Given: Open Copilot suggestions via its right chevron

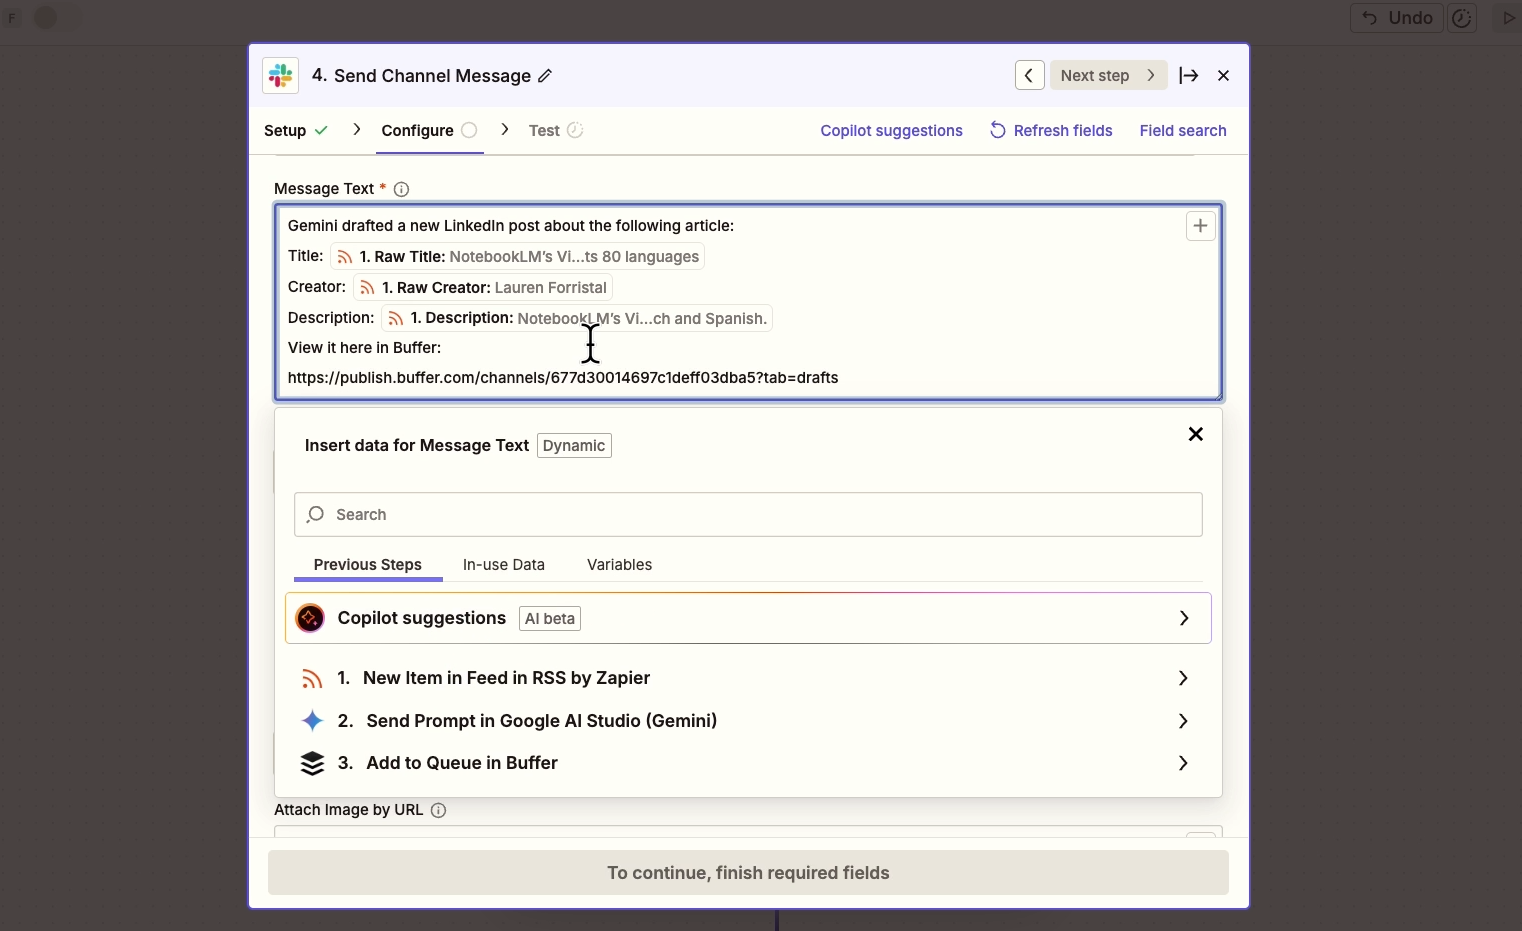Looking at the screenshot, I should 1183,618.
